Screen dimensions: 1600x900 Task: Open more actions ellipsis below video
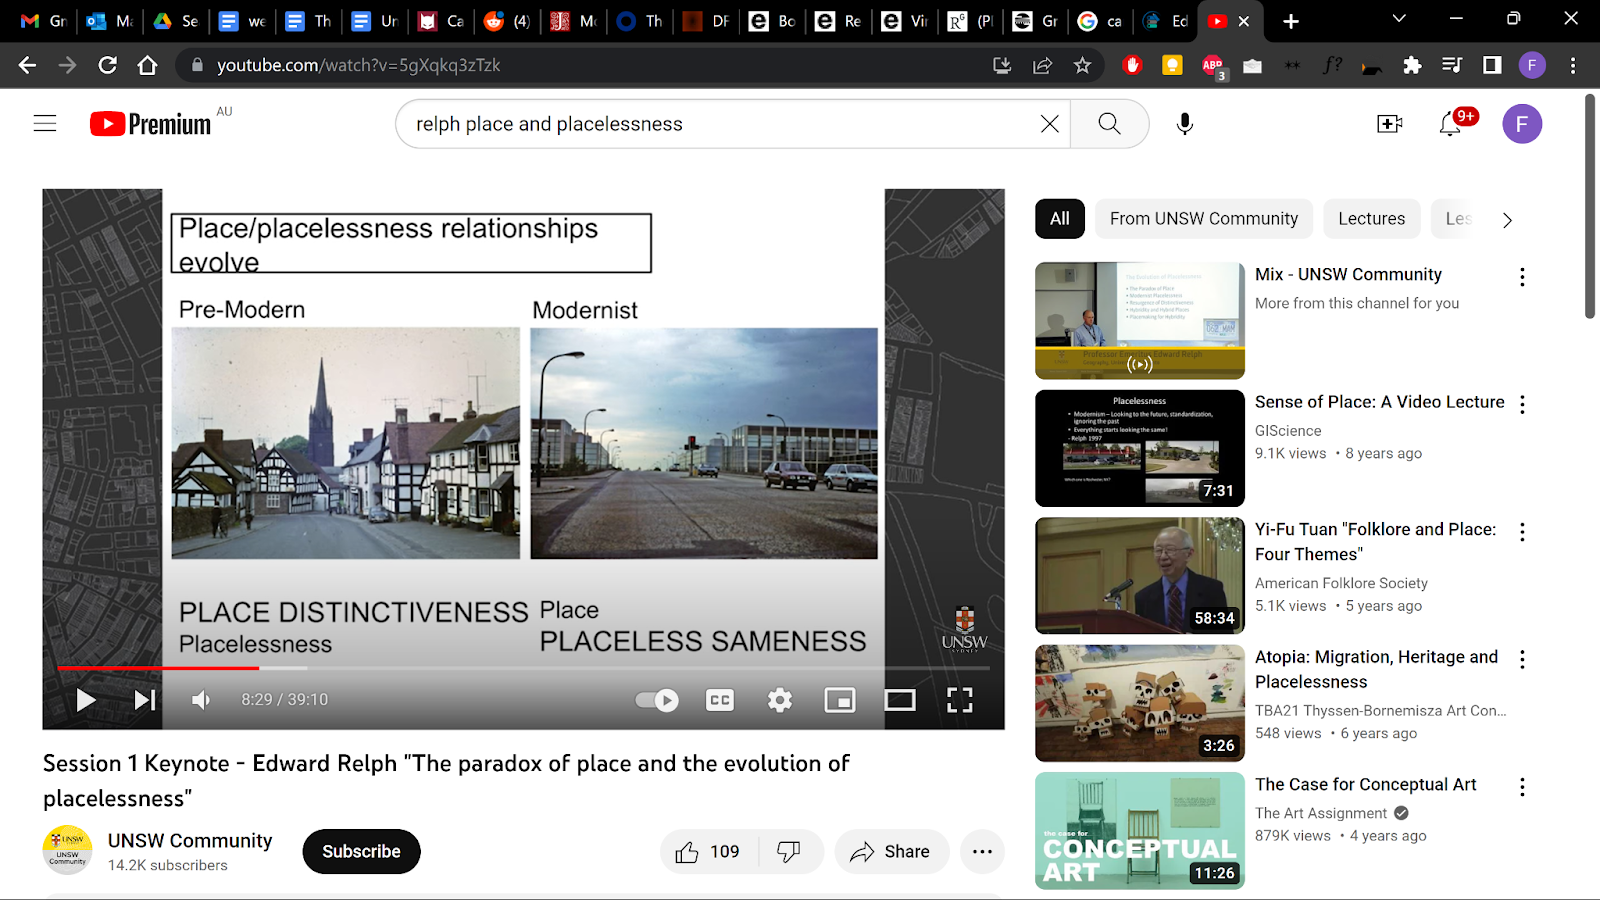point(982,851)
